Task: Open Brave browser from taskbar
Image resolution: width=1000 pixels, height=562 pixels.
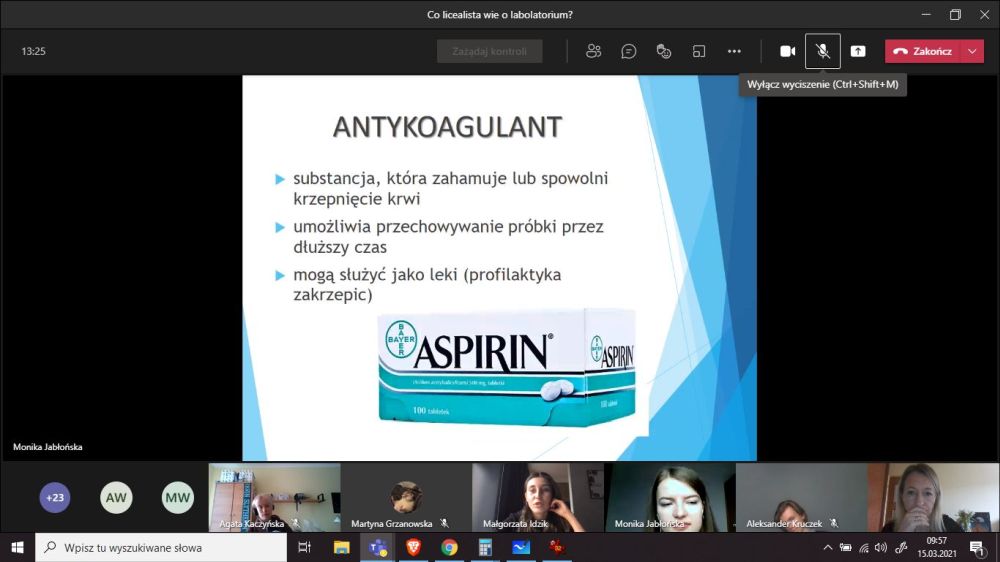Action: coord(413,547)
